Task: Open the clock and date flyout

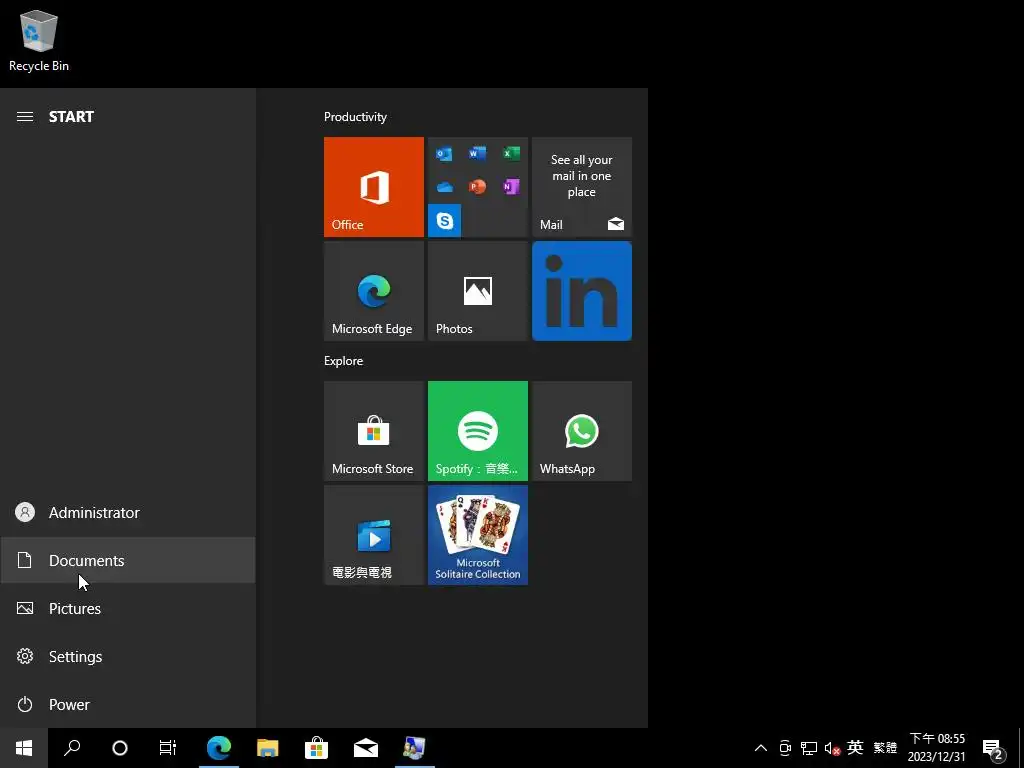Action: [936, 748]
